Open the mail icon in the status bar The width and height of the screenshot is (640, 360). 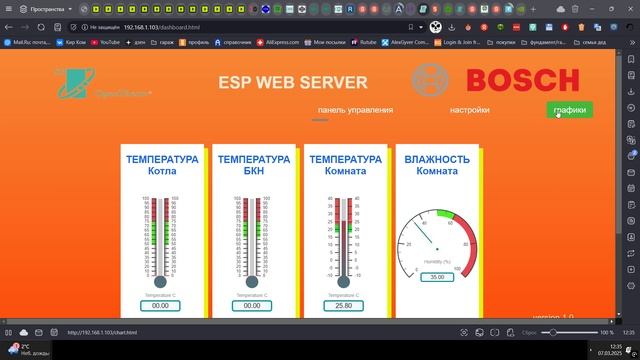click(x=39, y=333)
